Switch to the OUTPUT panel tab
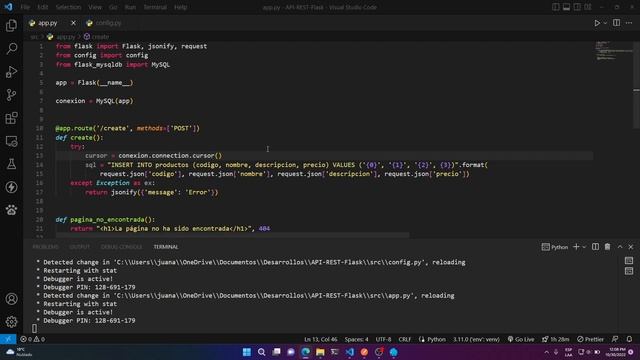640x360 pixels. click(x=80, y=247)
